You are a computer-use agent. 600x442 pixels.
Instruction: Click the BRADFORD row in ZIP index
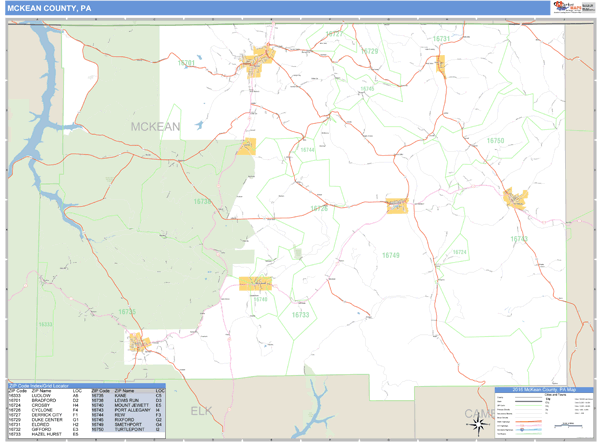[43, 400]
